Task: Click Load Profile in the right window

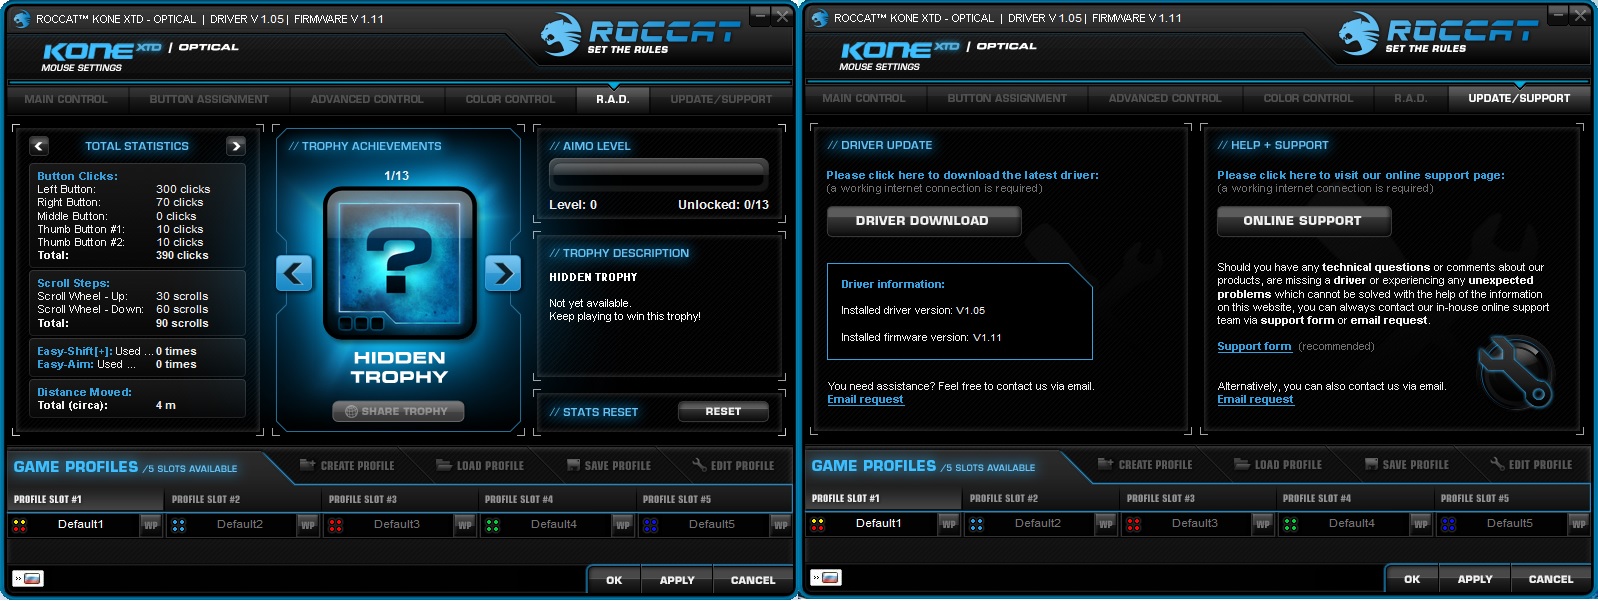Action: [1278, 464]
